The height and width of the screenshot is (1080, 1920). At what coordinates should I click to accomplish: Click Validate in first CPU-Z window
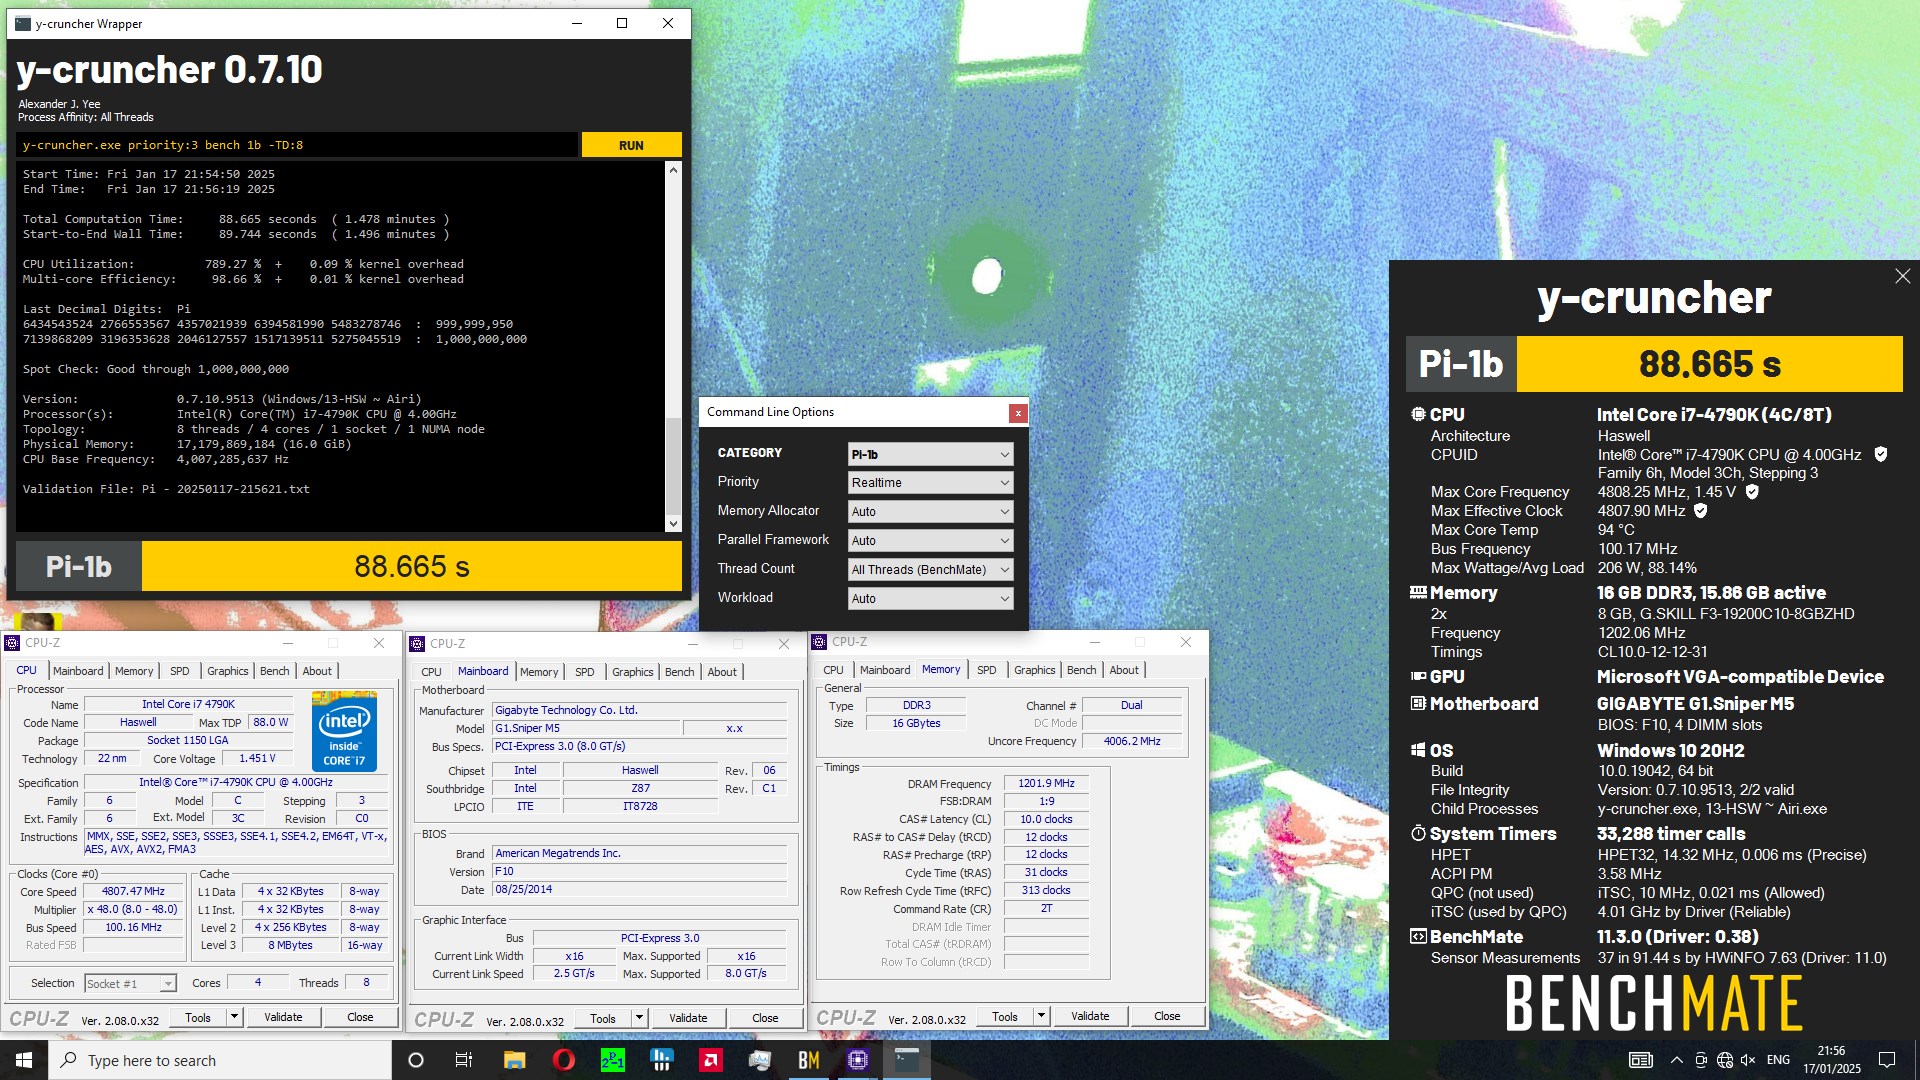click(283, 1018)
